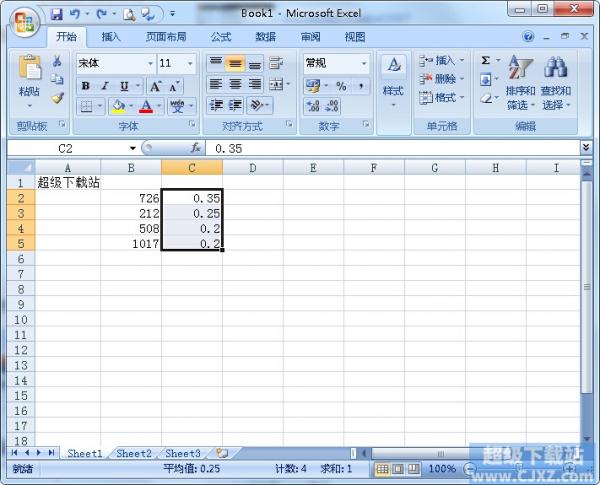
Task: Increase the cell indent
Action: pos(235,105)
